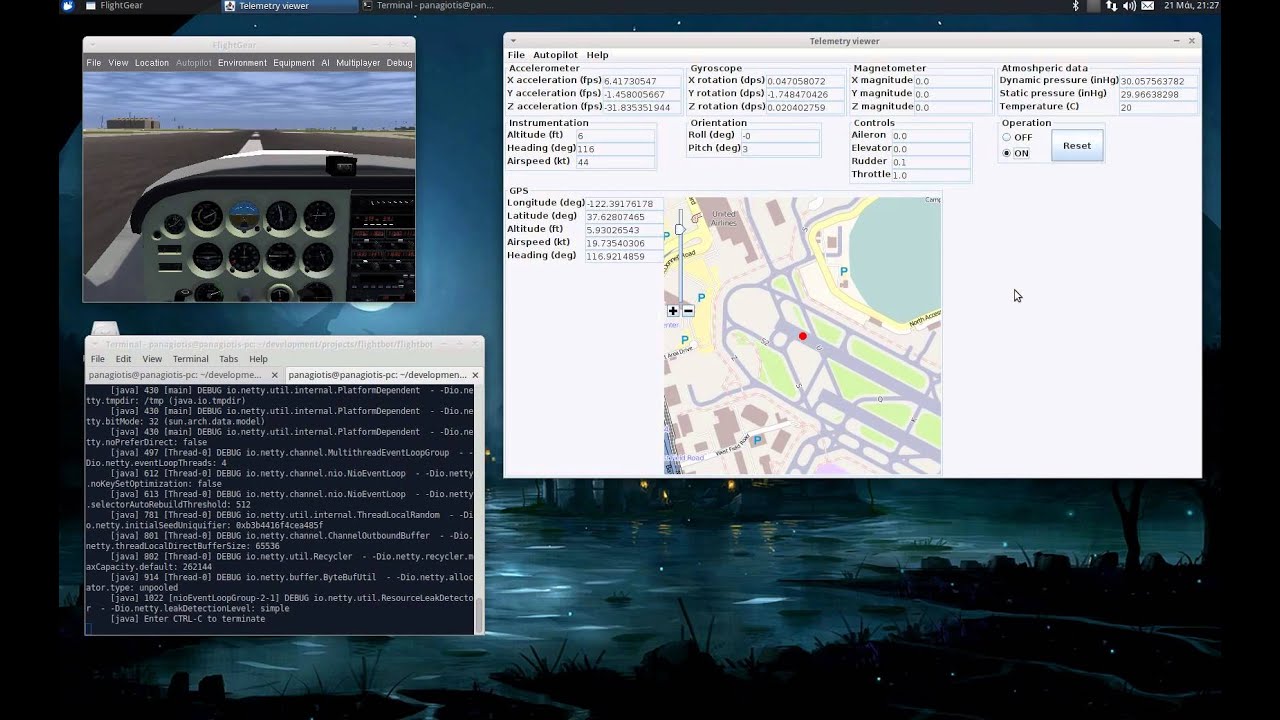Click the GPS Longitude value field

click(623, 204)
